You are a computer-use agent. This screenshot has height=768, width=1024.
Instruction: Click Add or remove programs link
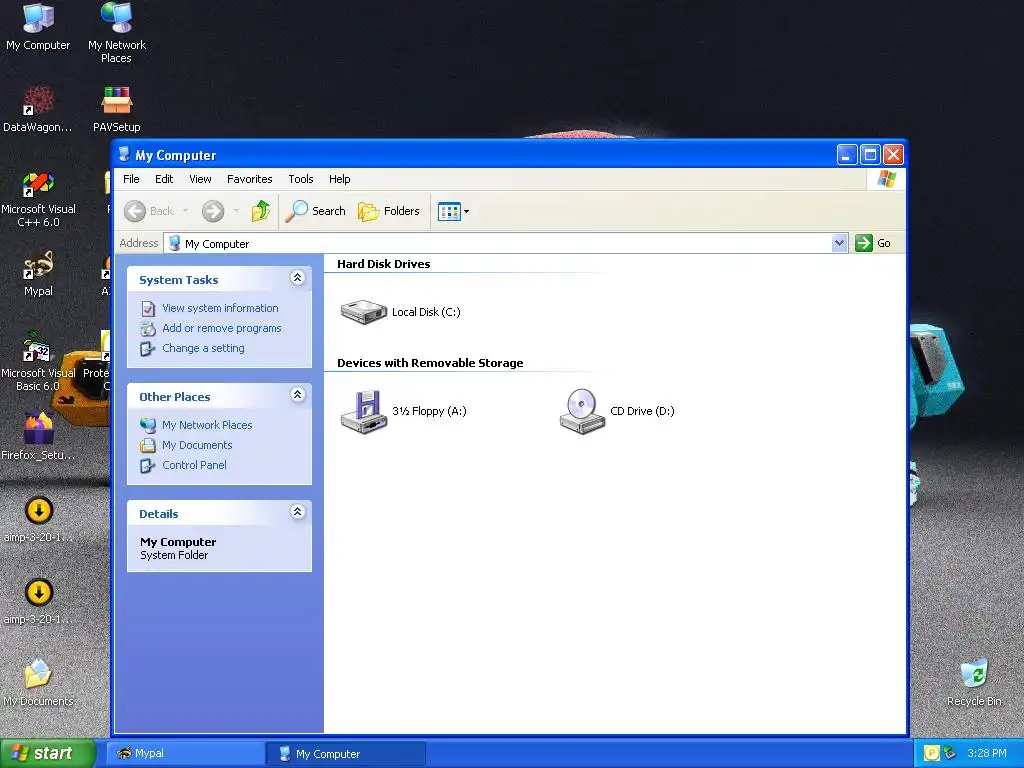point(222,328)
